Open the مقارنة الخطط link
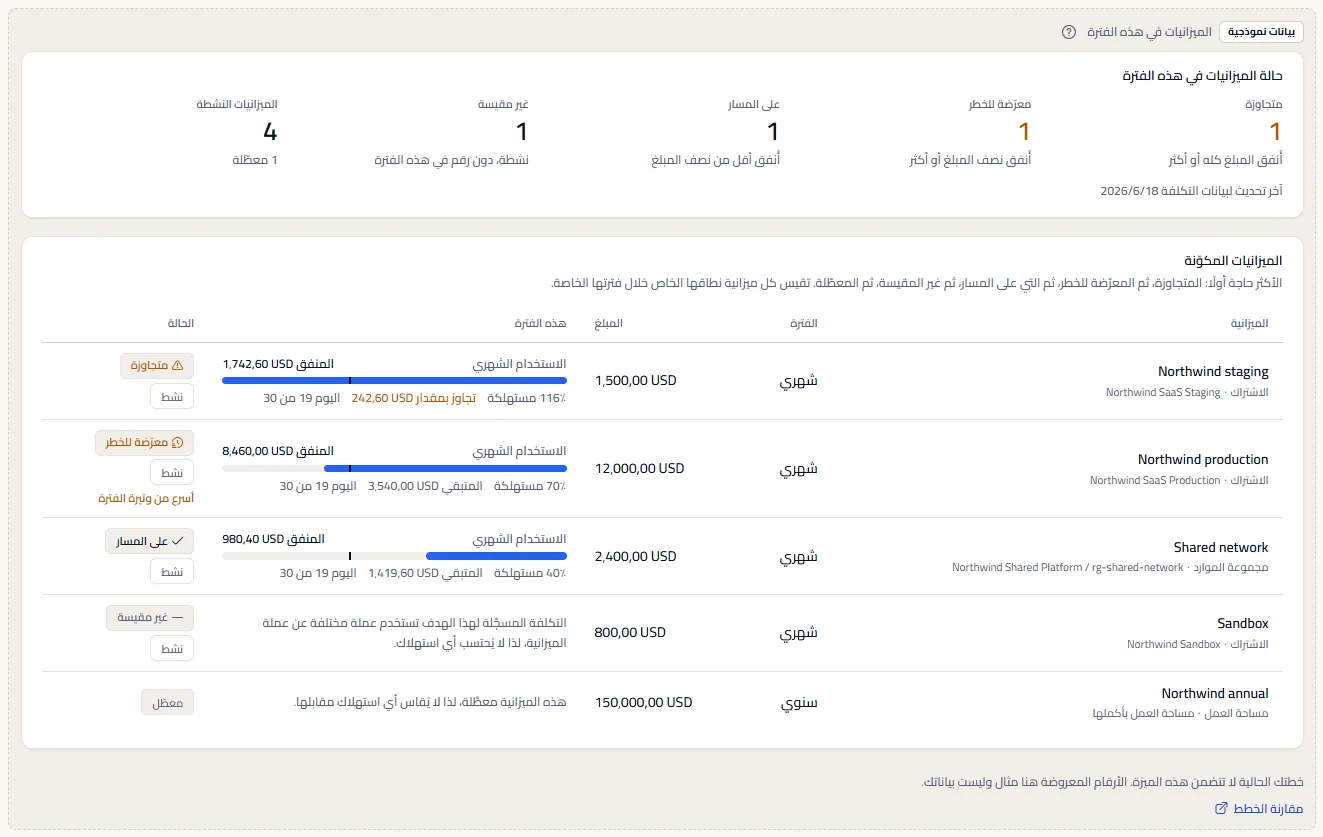 (x=1266, y=808)
